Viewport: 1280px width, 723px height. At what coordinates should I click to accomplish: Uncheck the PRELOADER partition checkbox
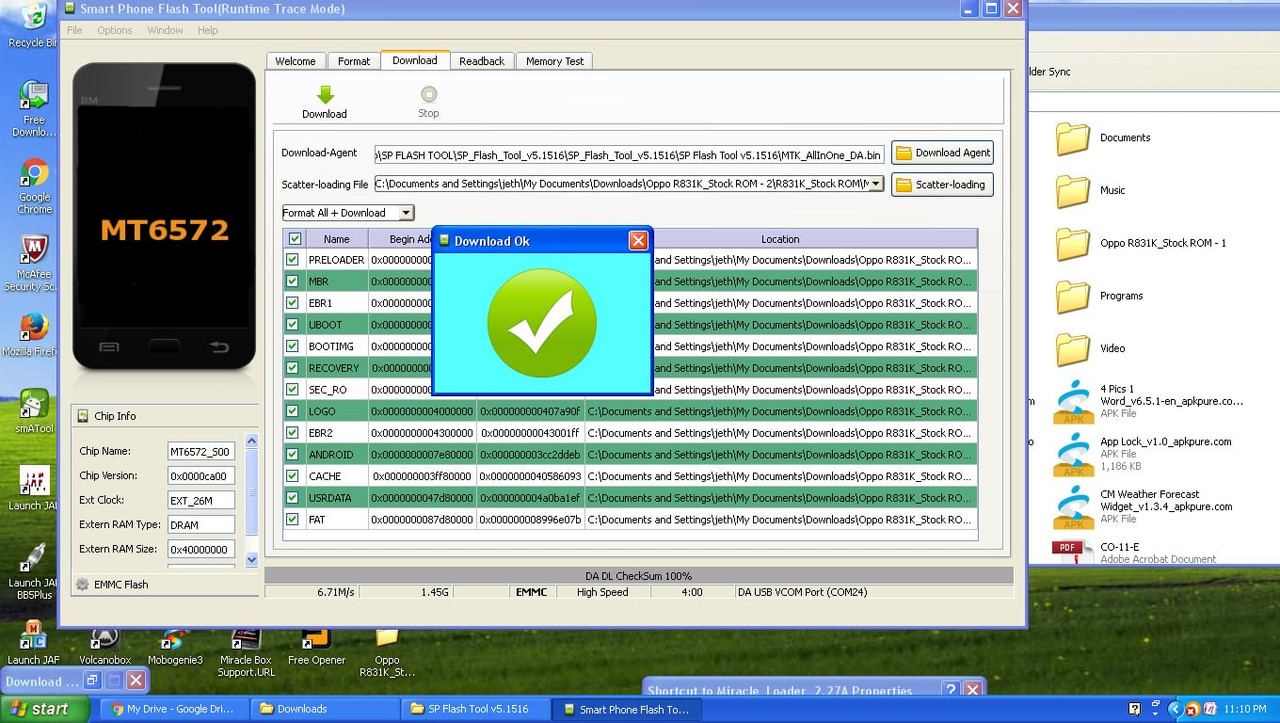[292, 259]
